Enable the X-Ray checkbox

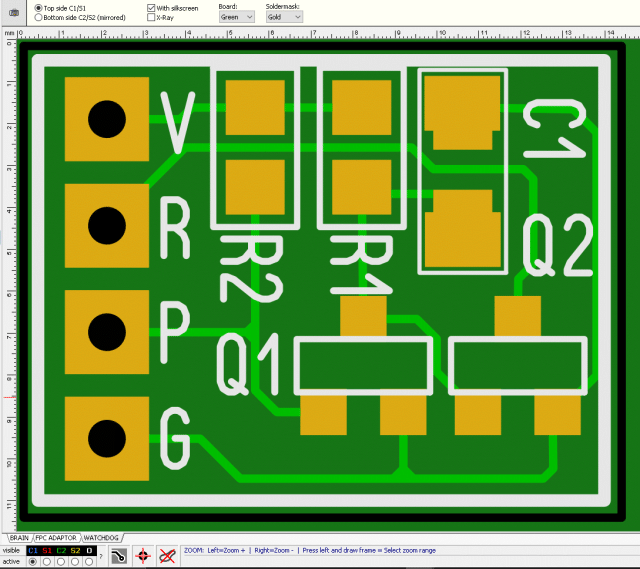pyautogui.click(x=151, y=18)
